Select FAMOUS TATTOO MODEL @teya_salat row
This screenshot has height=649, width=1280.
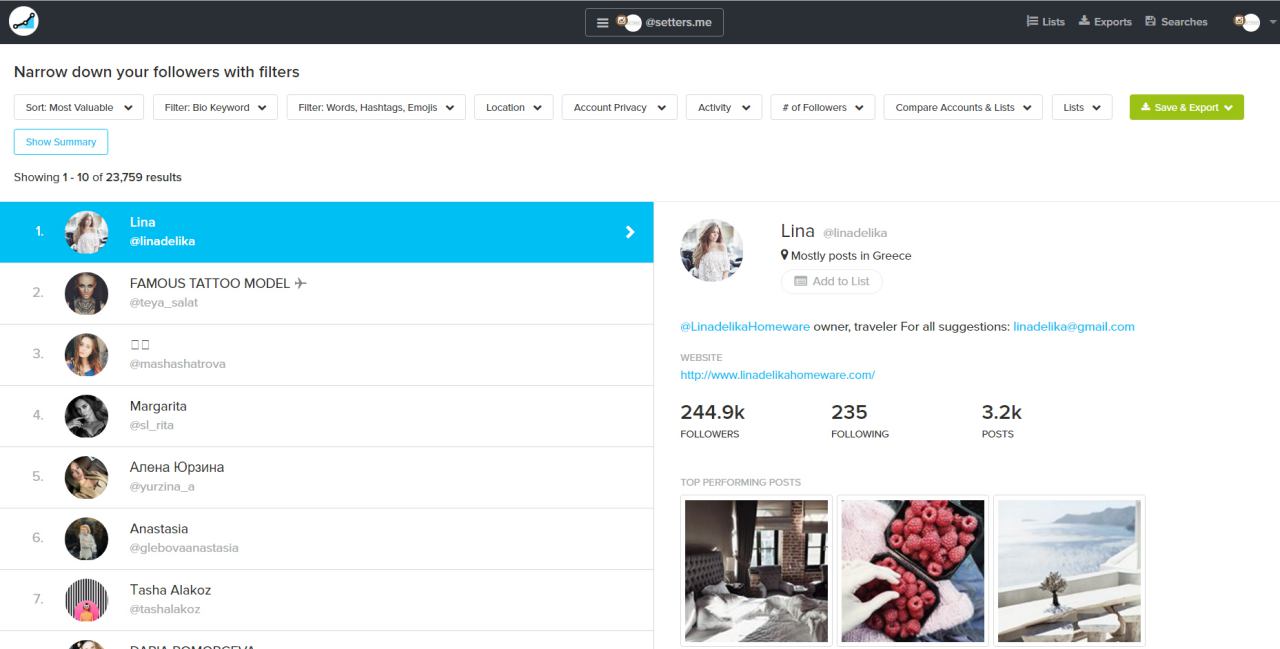click(326, 293)
